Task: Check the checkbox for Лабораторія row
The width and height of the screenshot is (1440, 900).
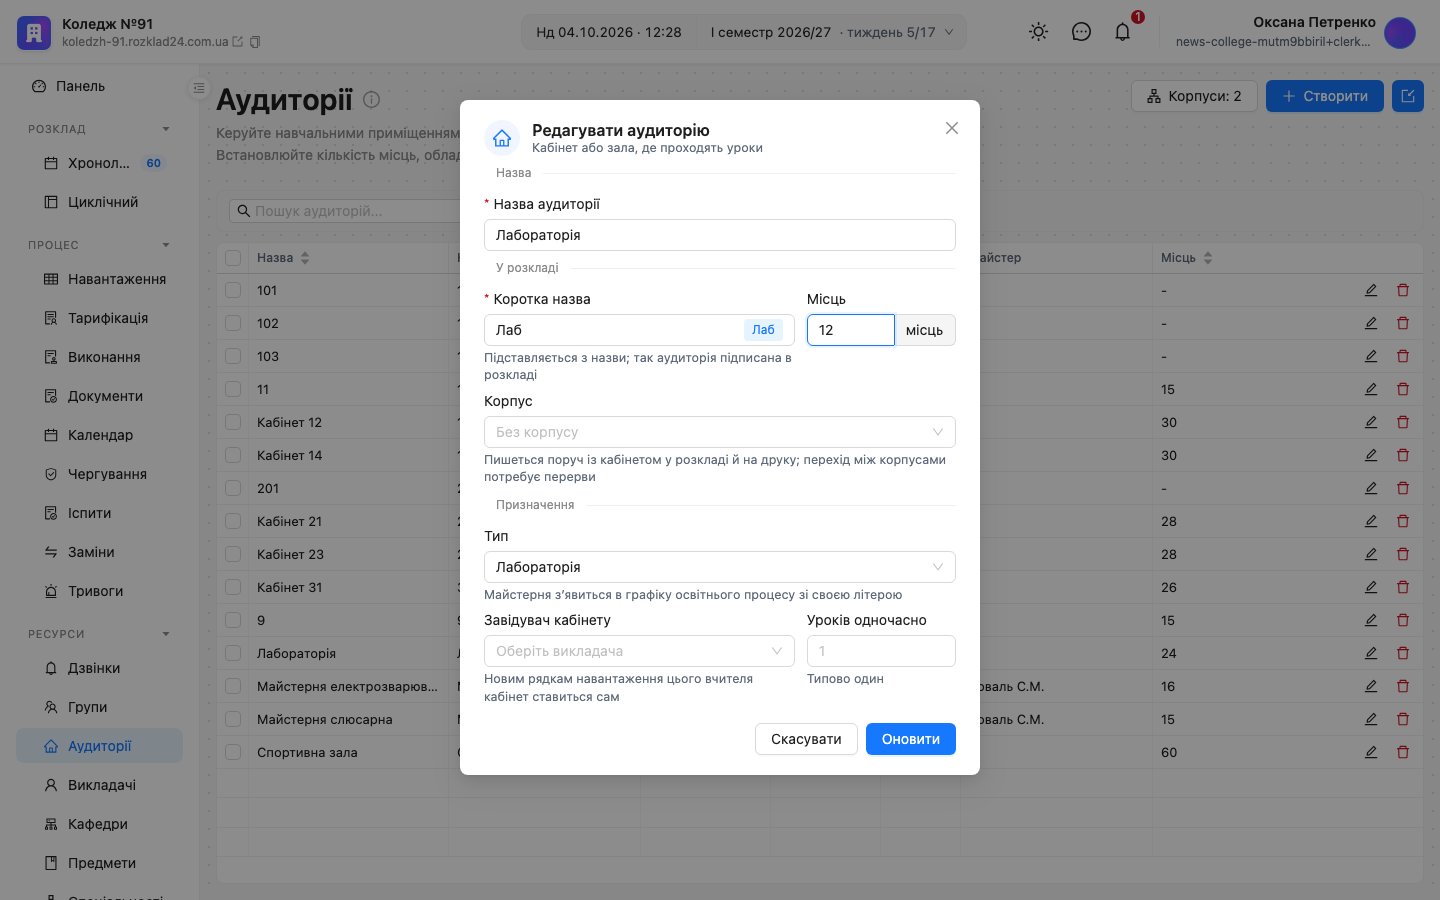Action: point(233,653)
